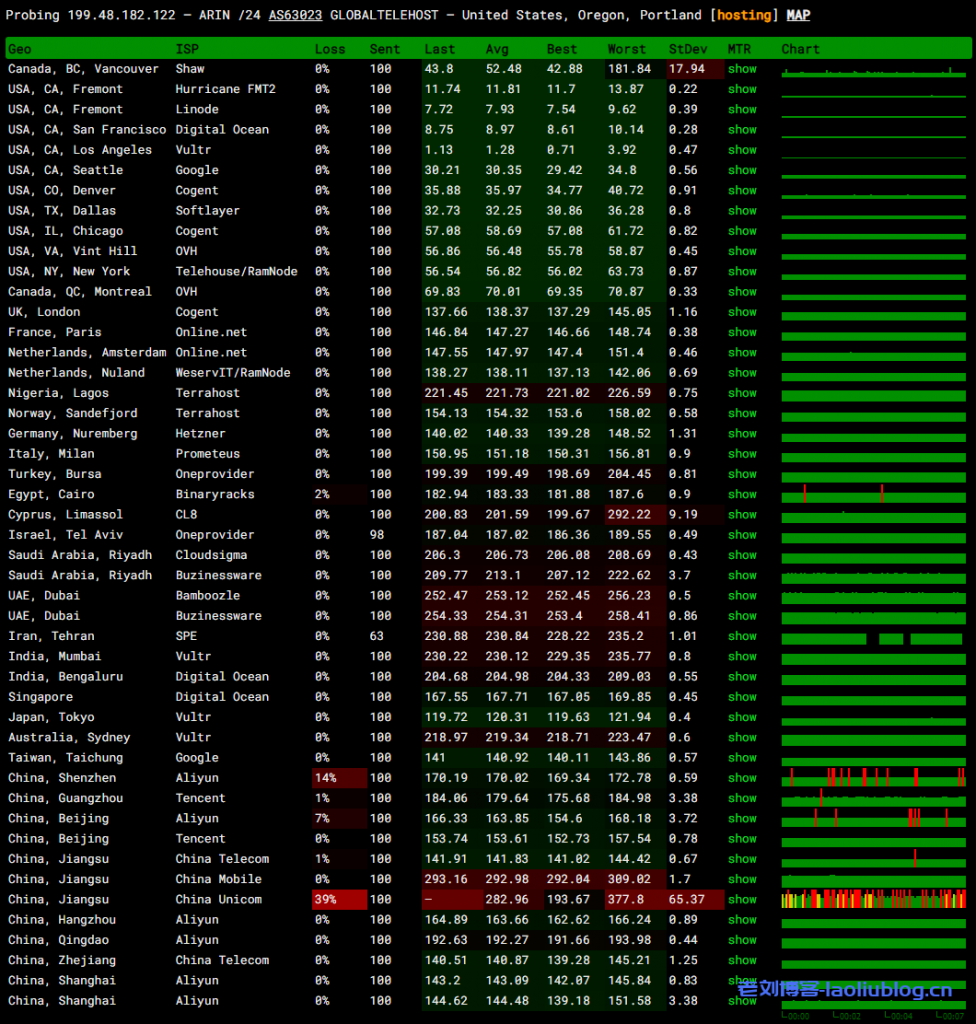Show MTR for Iran, Tehran SPE
The image size is (976, 1024).
pos(742,636)
